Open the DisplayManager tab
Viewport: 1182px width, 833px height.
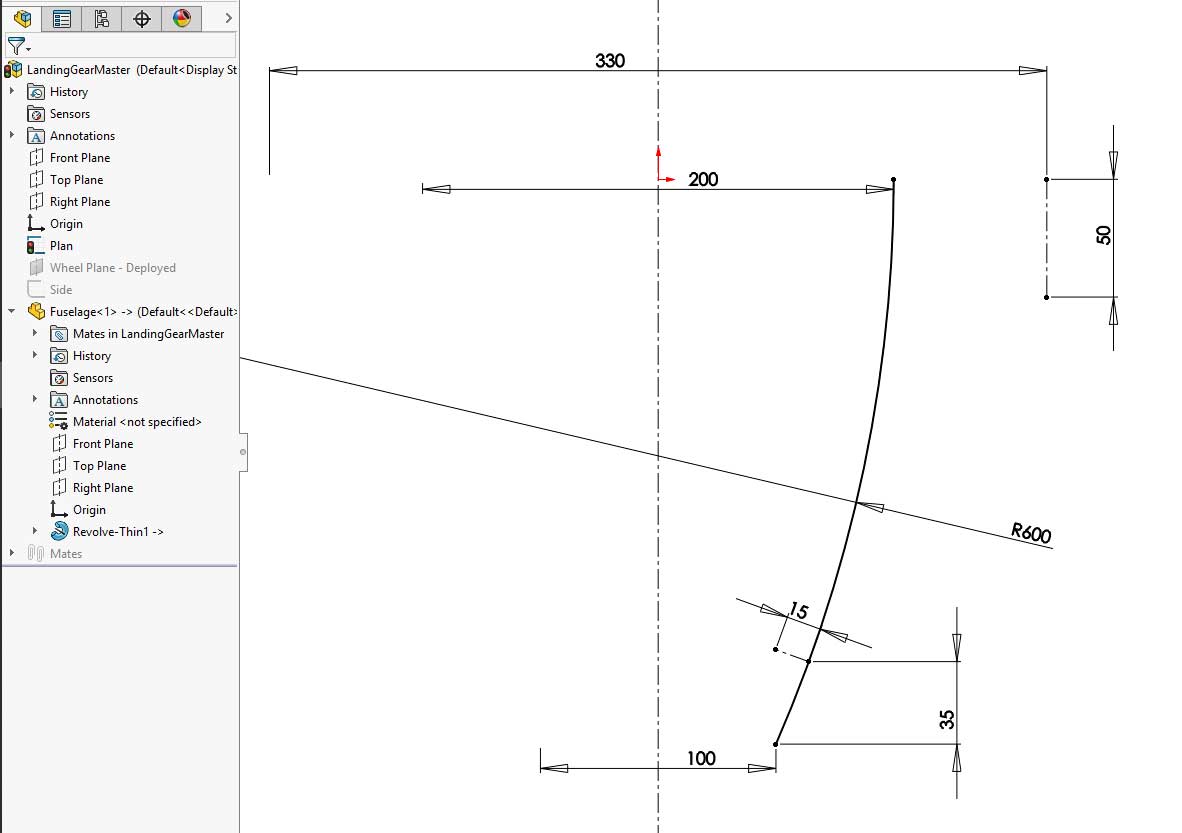[182, 18]
